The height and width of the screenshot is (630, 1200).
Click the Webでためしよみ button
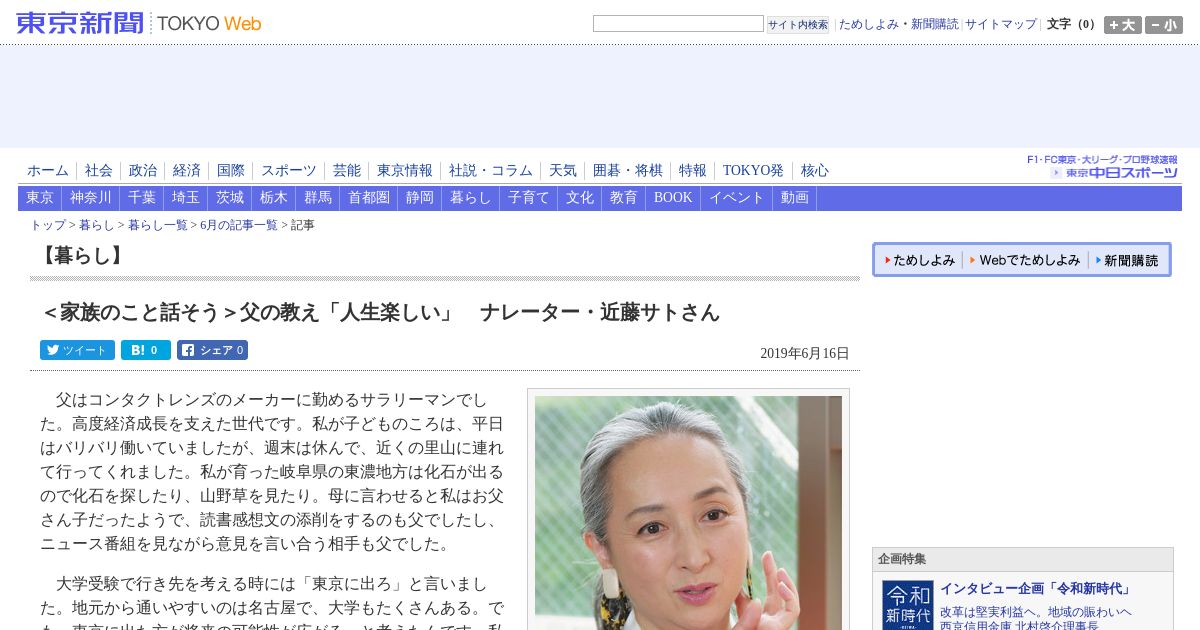1025,260
